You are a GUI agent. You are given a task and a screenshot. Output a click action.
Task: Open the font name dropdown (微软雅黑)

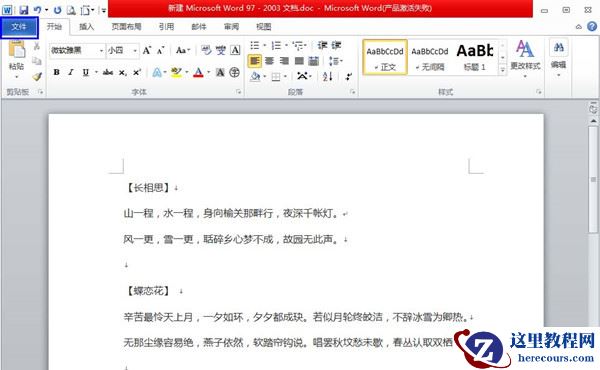tap(102, 51)
